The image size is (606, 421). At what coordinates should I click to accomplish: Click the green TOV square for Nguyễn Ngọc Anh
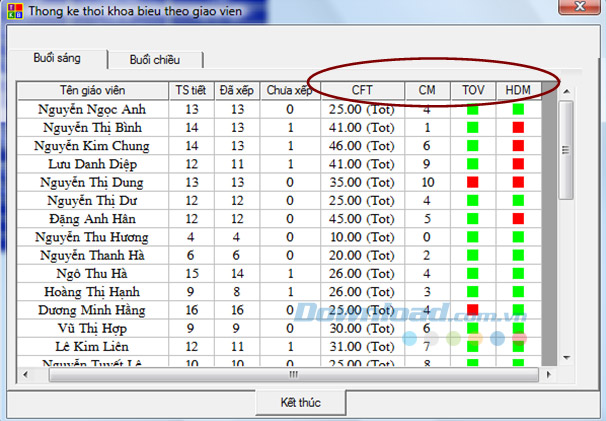[472, 109]
